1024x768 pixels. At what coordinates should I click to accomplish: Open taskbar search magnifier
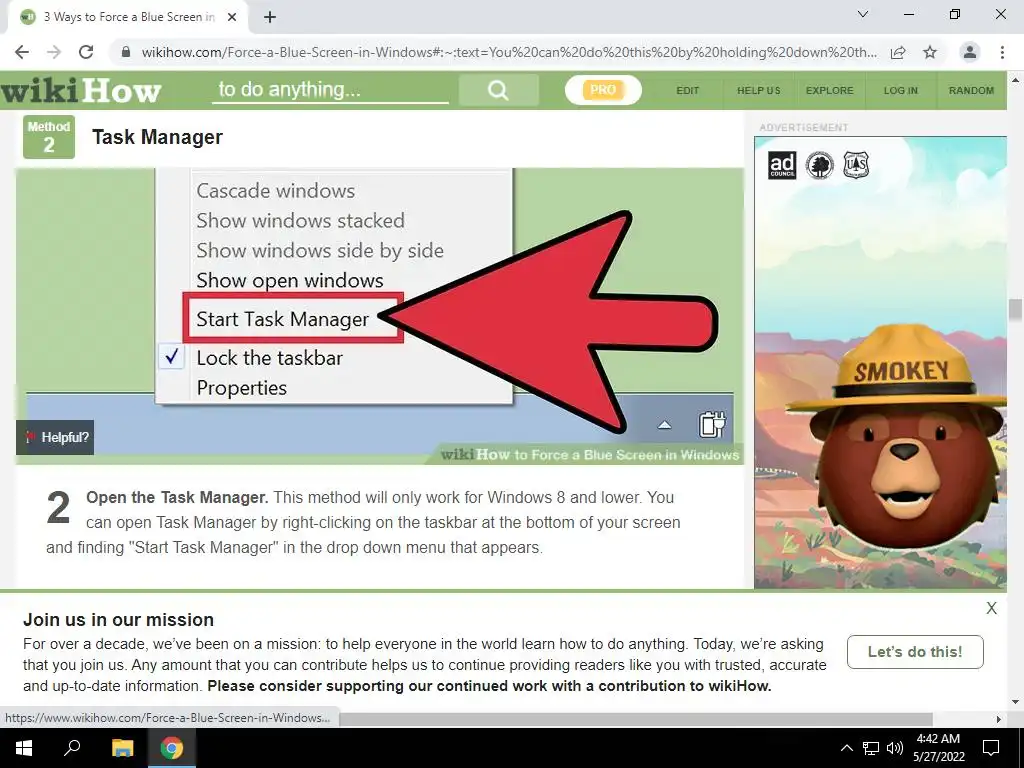tap(72, 748)
